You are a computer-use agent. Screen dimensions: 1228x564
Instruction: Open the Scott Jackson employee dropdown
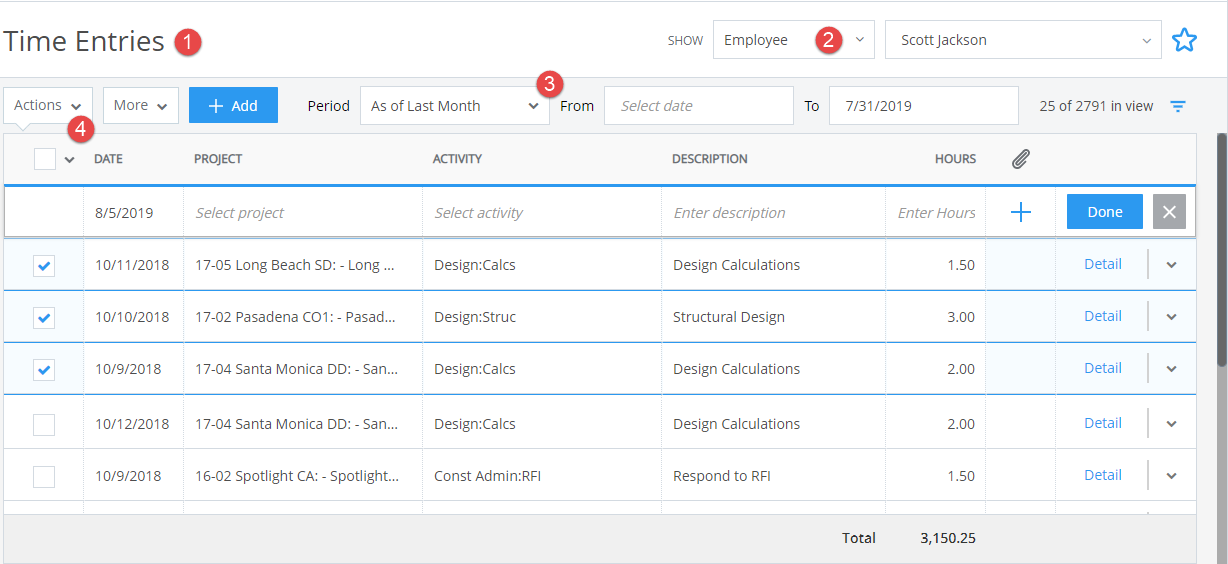coord(1023,40)
